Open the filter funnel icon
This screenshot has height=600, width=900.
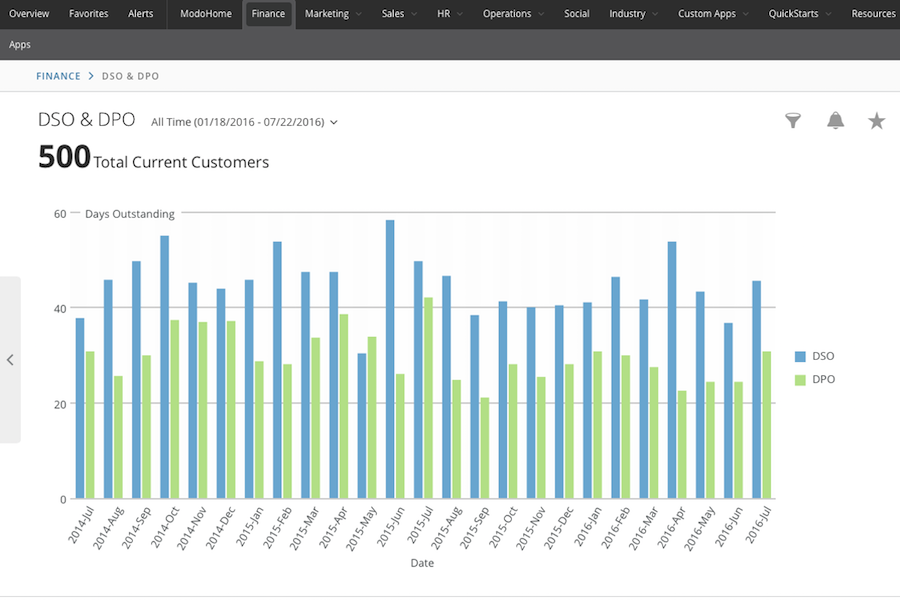tap(793, 121)
